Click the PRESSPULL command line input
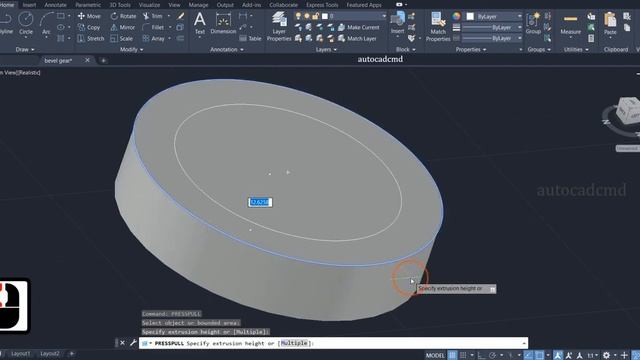 coord(333,343)
